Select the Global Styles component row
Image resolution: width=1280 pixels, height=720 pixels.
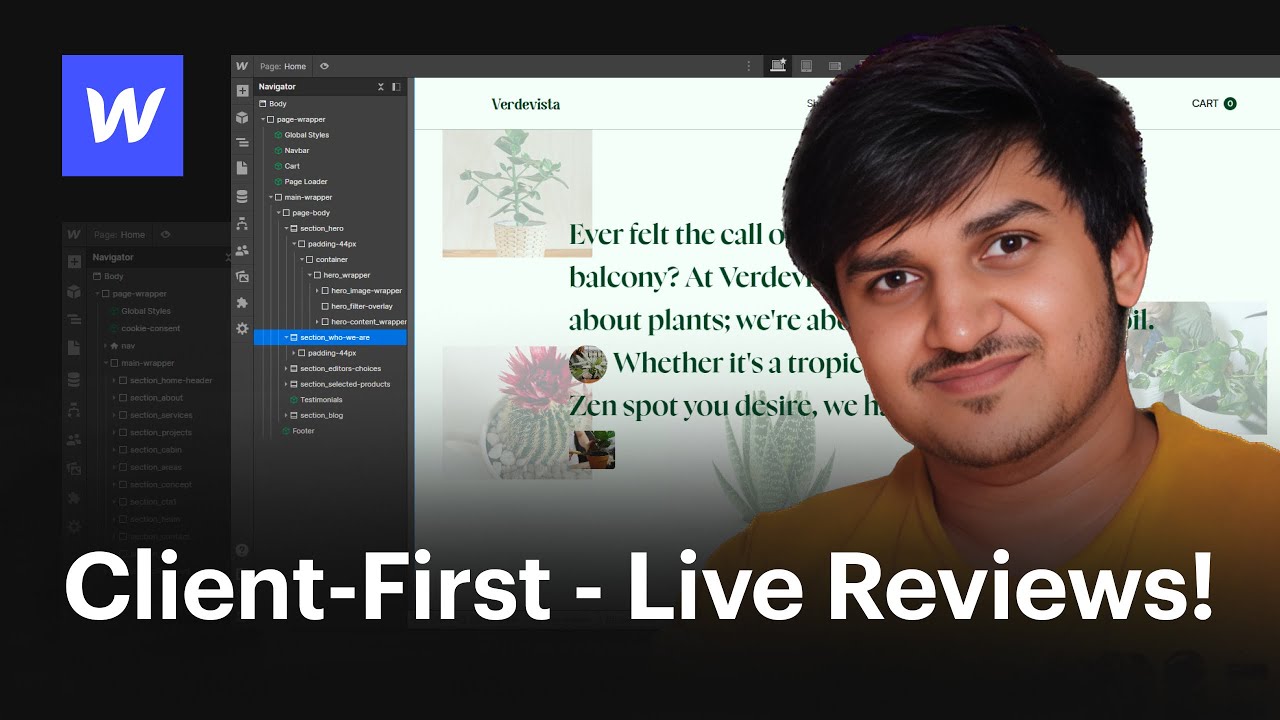[x=330, y=135]
